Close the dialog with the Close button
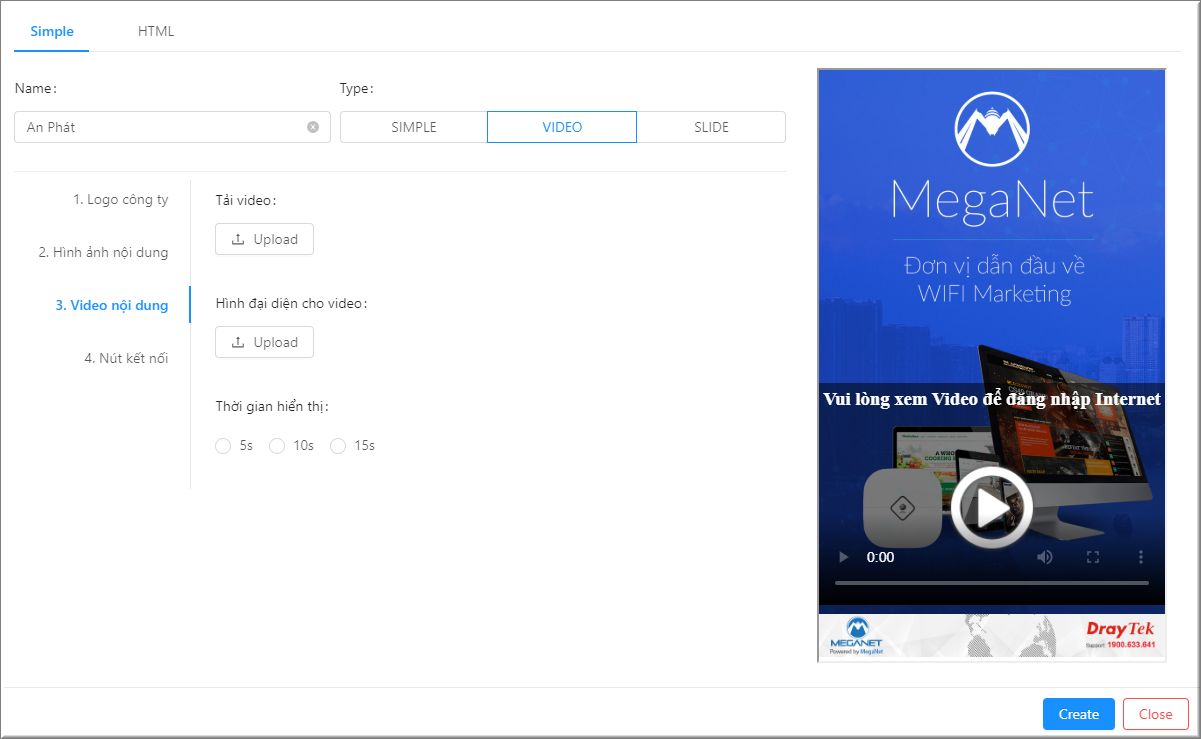The height and width of the screenshot is (739, 1201). (x=1155, y=714)
